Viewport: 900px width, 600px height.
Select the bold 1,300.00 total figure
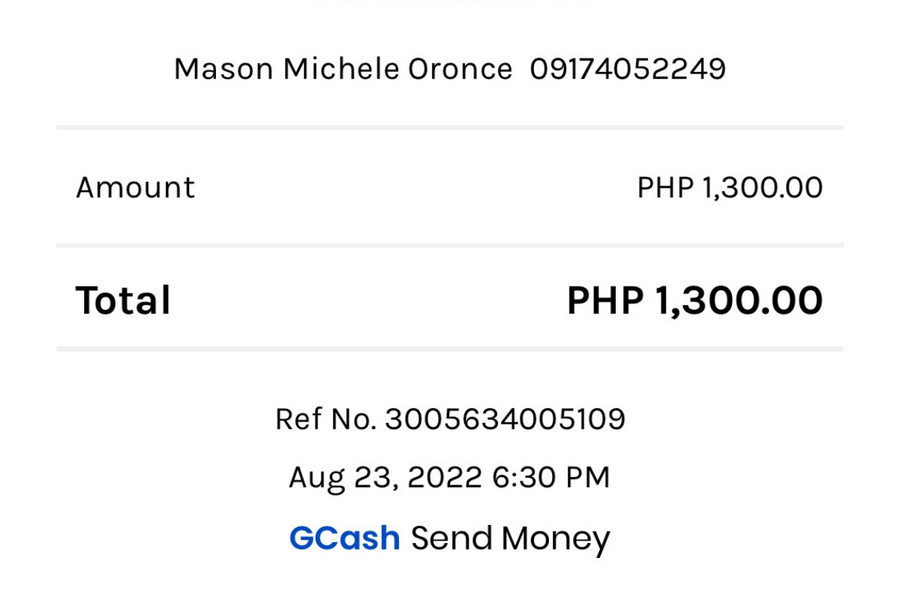click(739, 300)
